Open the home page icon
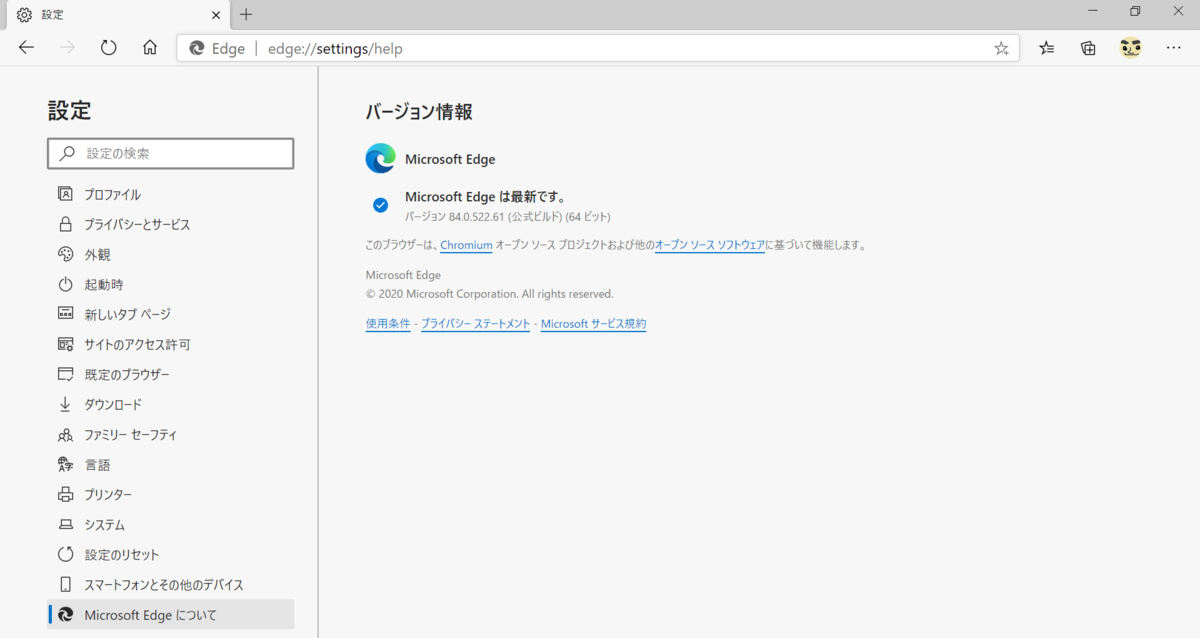 tap(150, 48)
